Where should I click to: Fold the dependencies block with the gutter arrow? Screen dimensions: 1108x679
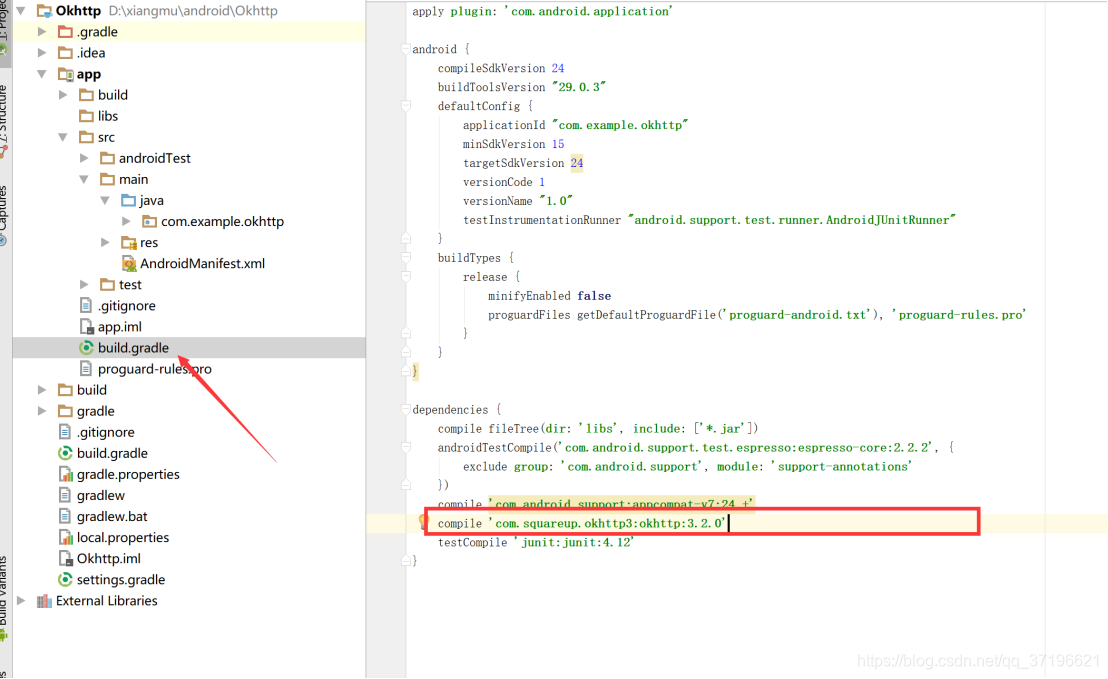[404, 409]
